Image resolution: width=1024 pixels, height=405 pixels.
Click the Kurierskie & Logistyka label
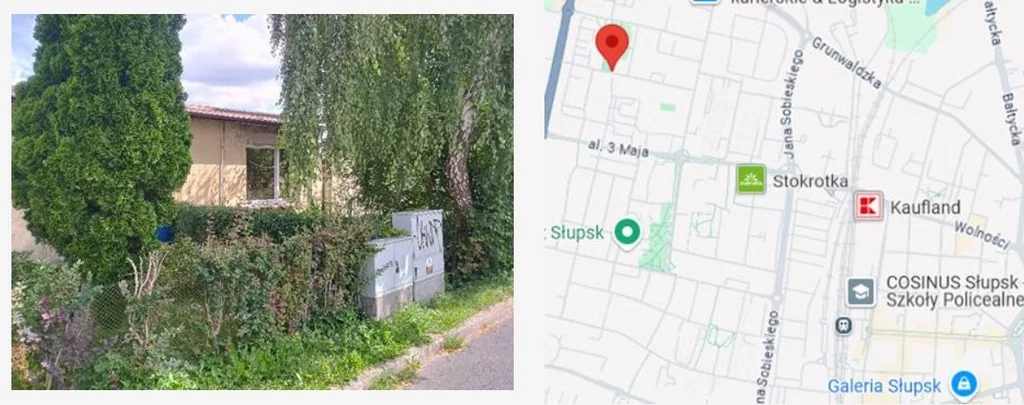825,2
